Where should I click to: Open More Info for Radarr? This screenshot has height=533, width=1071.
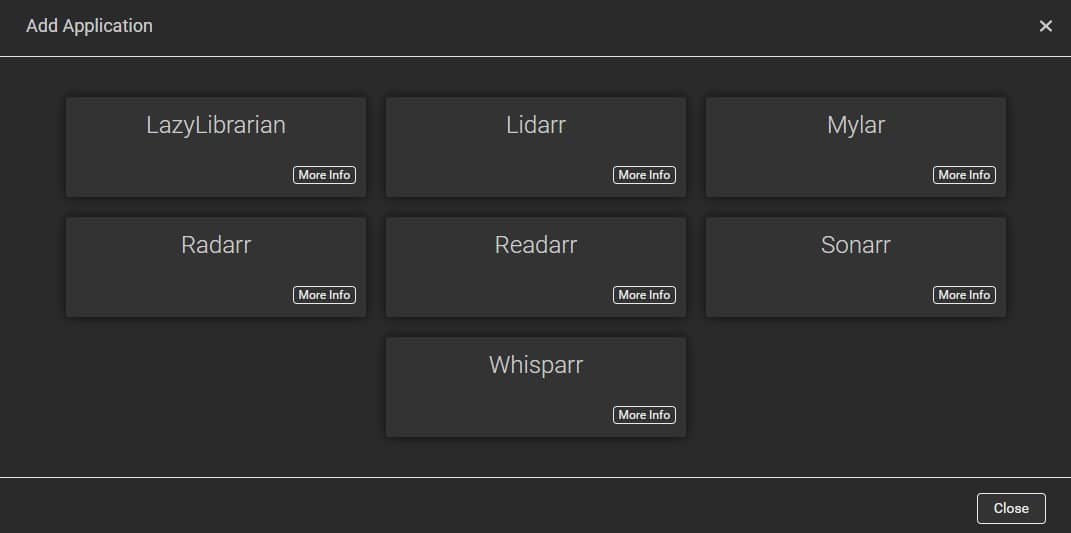324,295
